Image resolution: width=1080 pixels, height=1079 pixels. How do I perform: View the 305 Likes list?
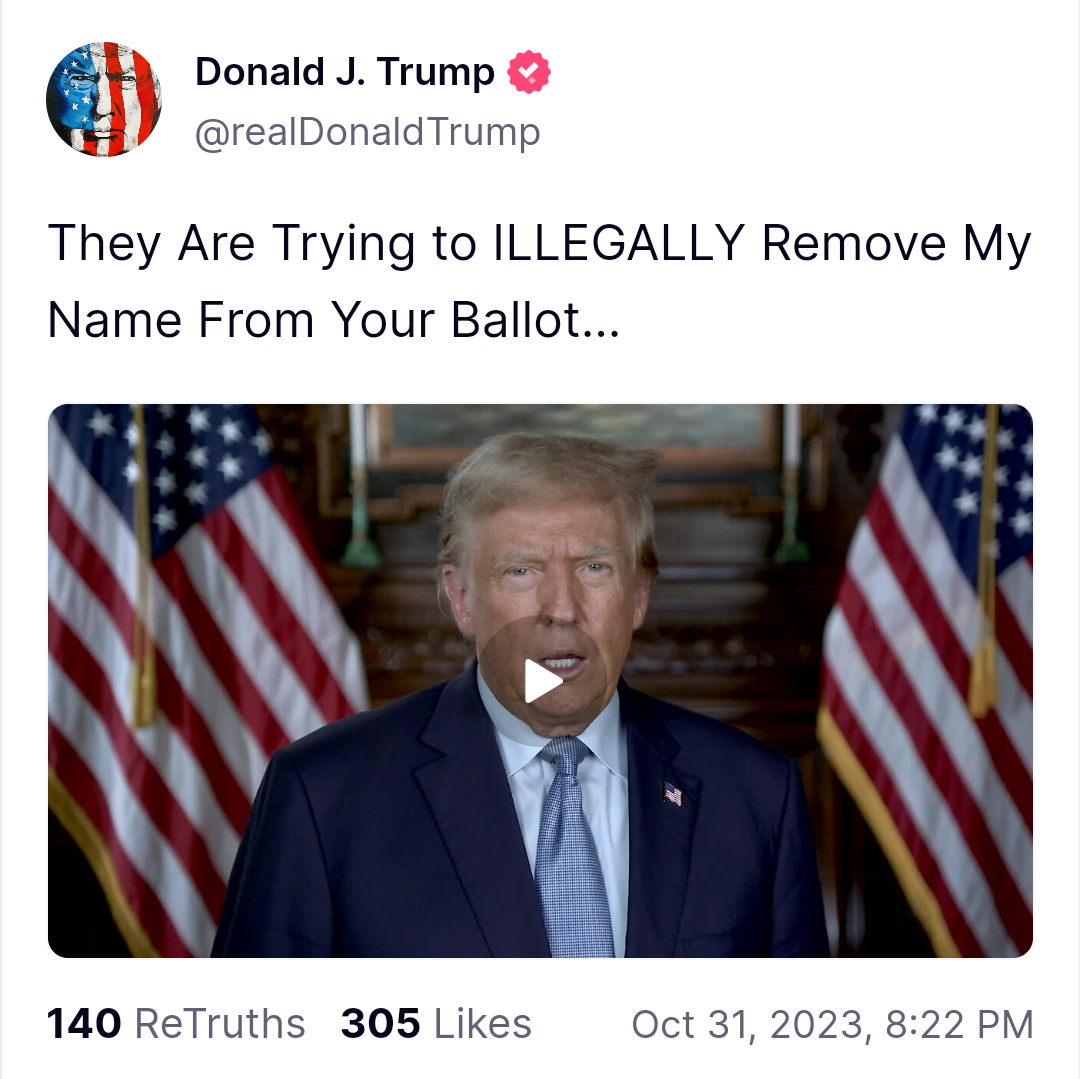coord(436,1023)
